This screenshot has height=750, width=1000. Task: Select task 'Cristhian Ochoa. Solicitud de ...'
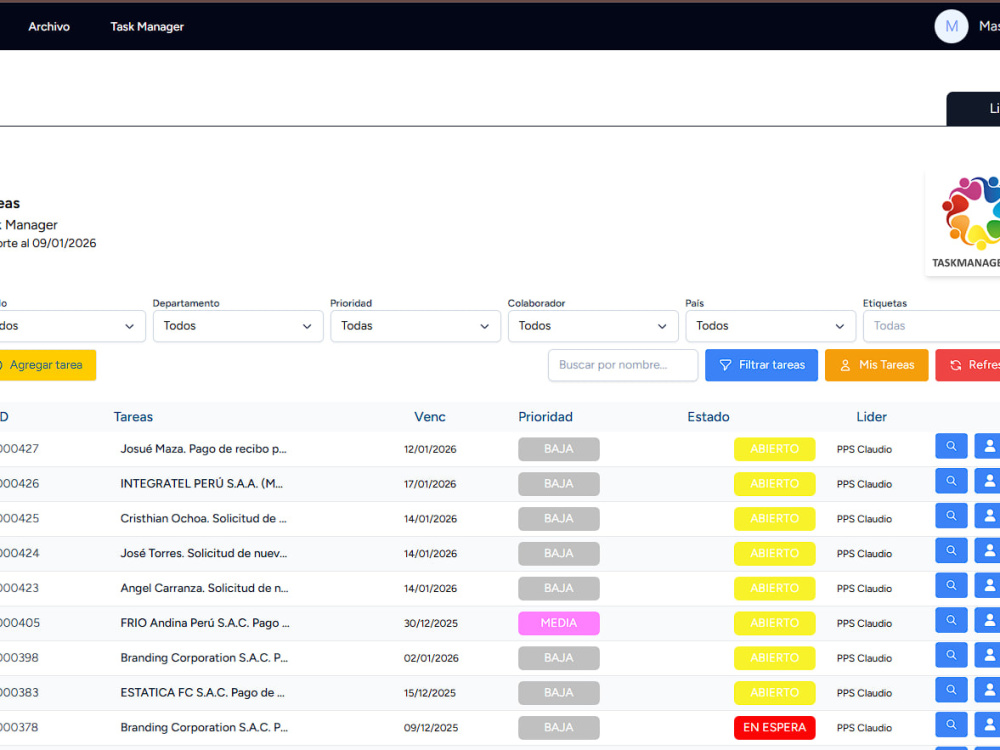[x=203, y=518]
